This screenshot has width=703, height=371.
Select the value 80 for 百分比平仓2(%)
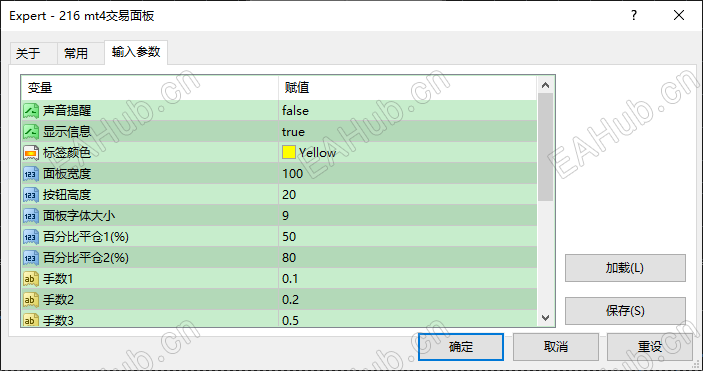tap(289, 258)
